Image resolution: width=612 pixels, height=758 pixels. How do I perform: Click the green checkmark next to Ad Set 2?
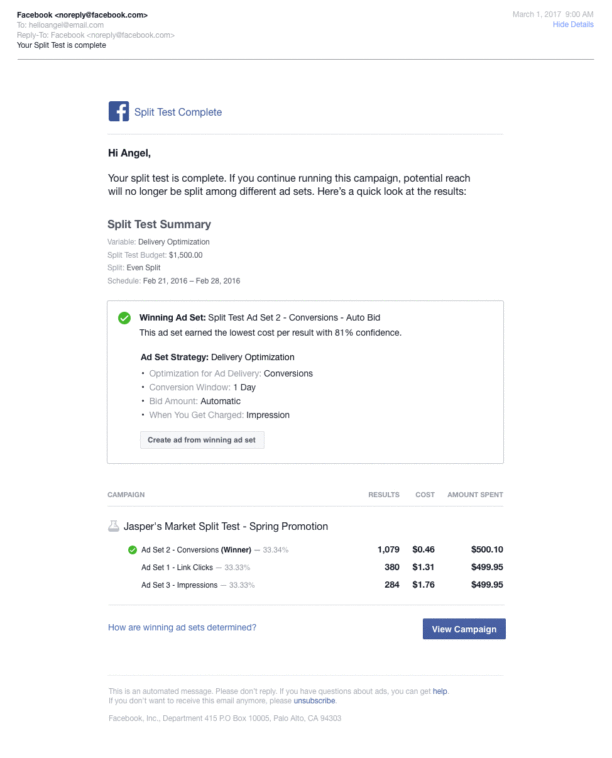coord(132,549)
